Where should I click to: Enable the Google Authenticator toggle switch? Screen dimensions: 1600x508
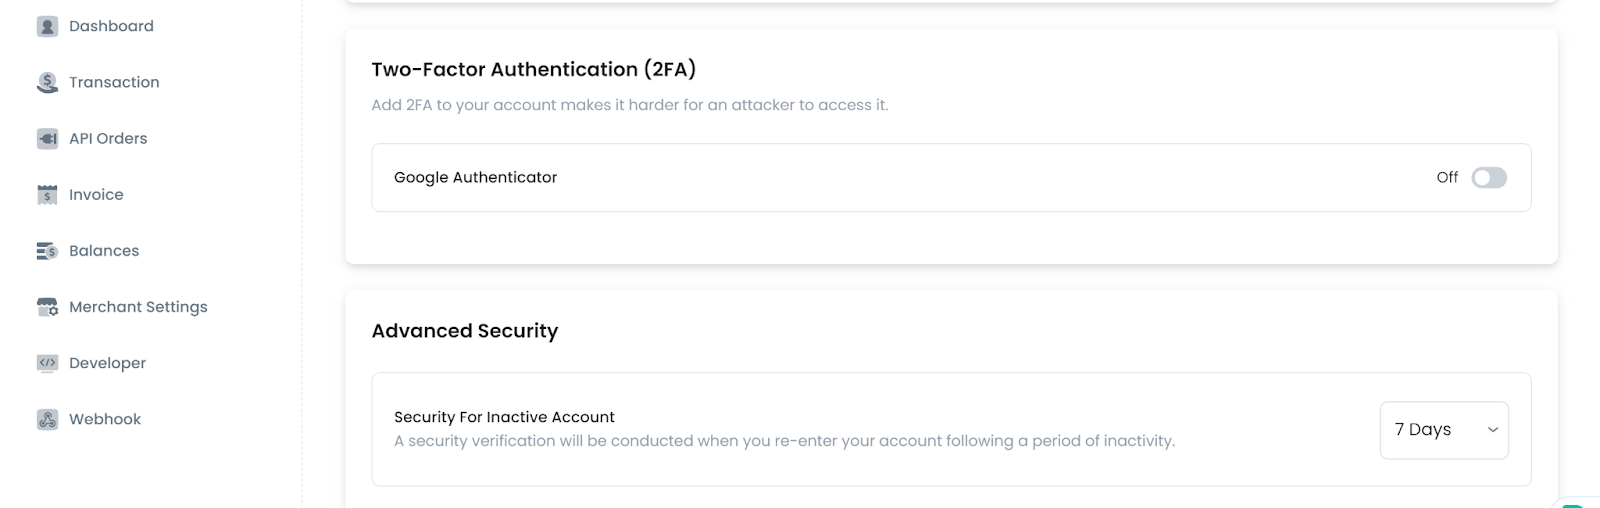[x=1488, y=178]
